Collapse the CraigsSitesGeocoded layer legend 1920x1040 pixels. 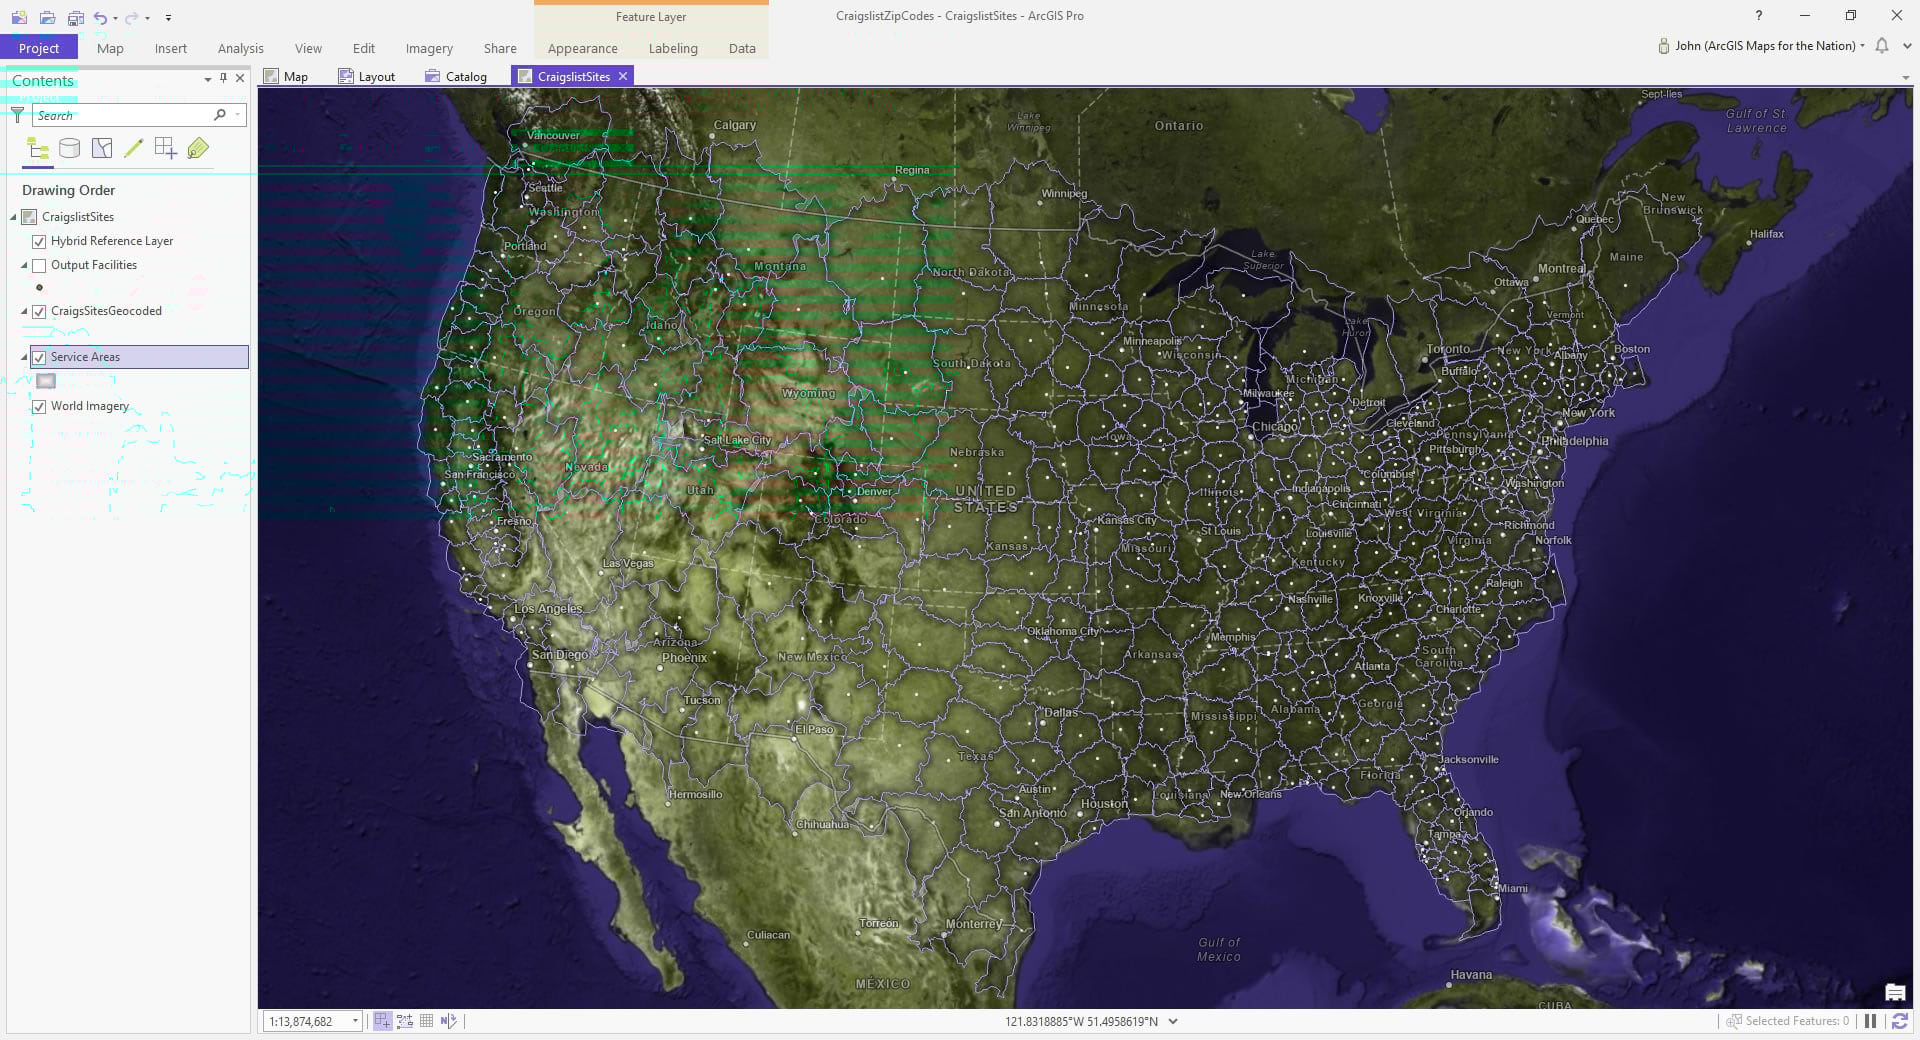click(x=24, y=312)
